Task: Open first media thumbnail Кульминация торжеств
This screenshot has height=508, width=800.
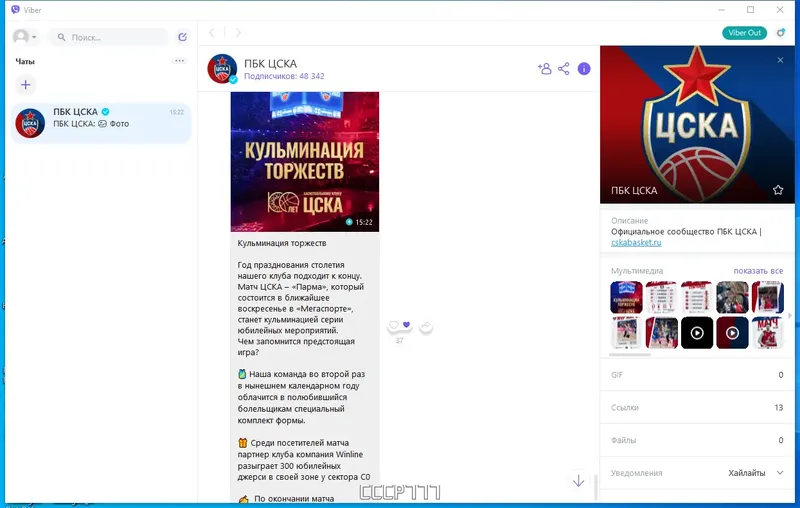Action: [x=626, y=297]
